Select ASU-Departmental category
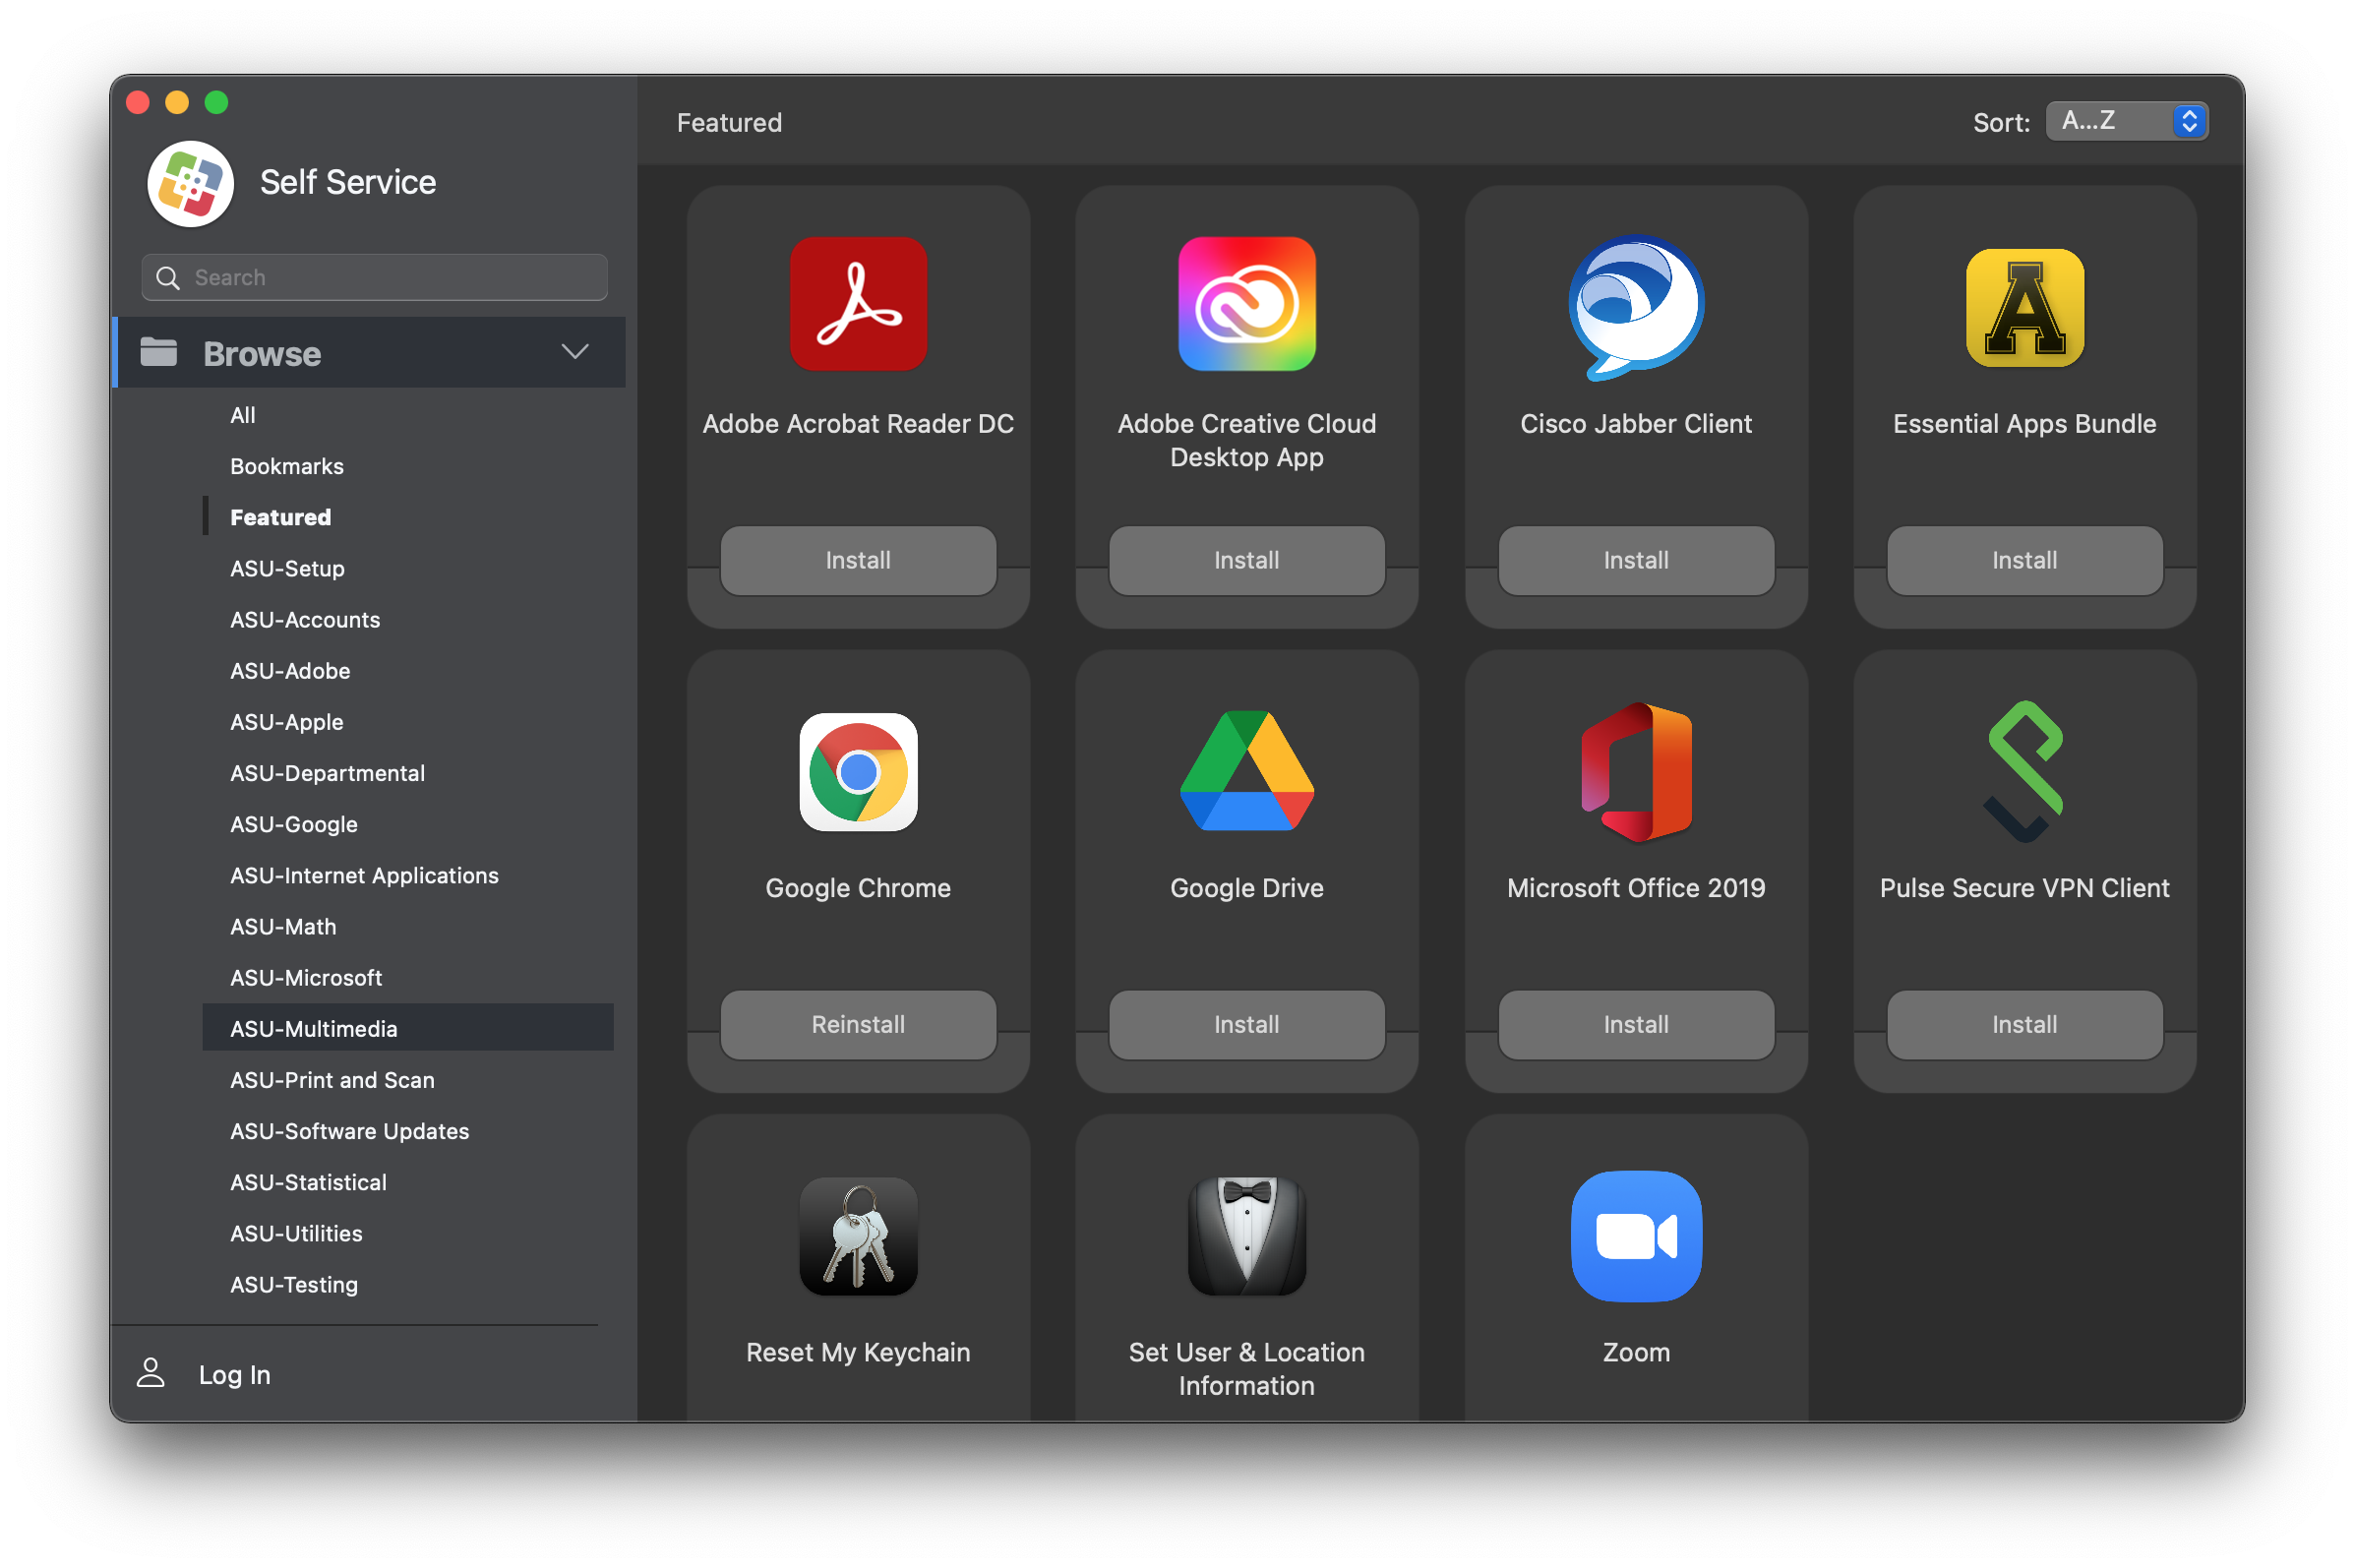Viewport: 2355px width, 1568px height. tap(327, 773)
